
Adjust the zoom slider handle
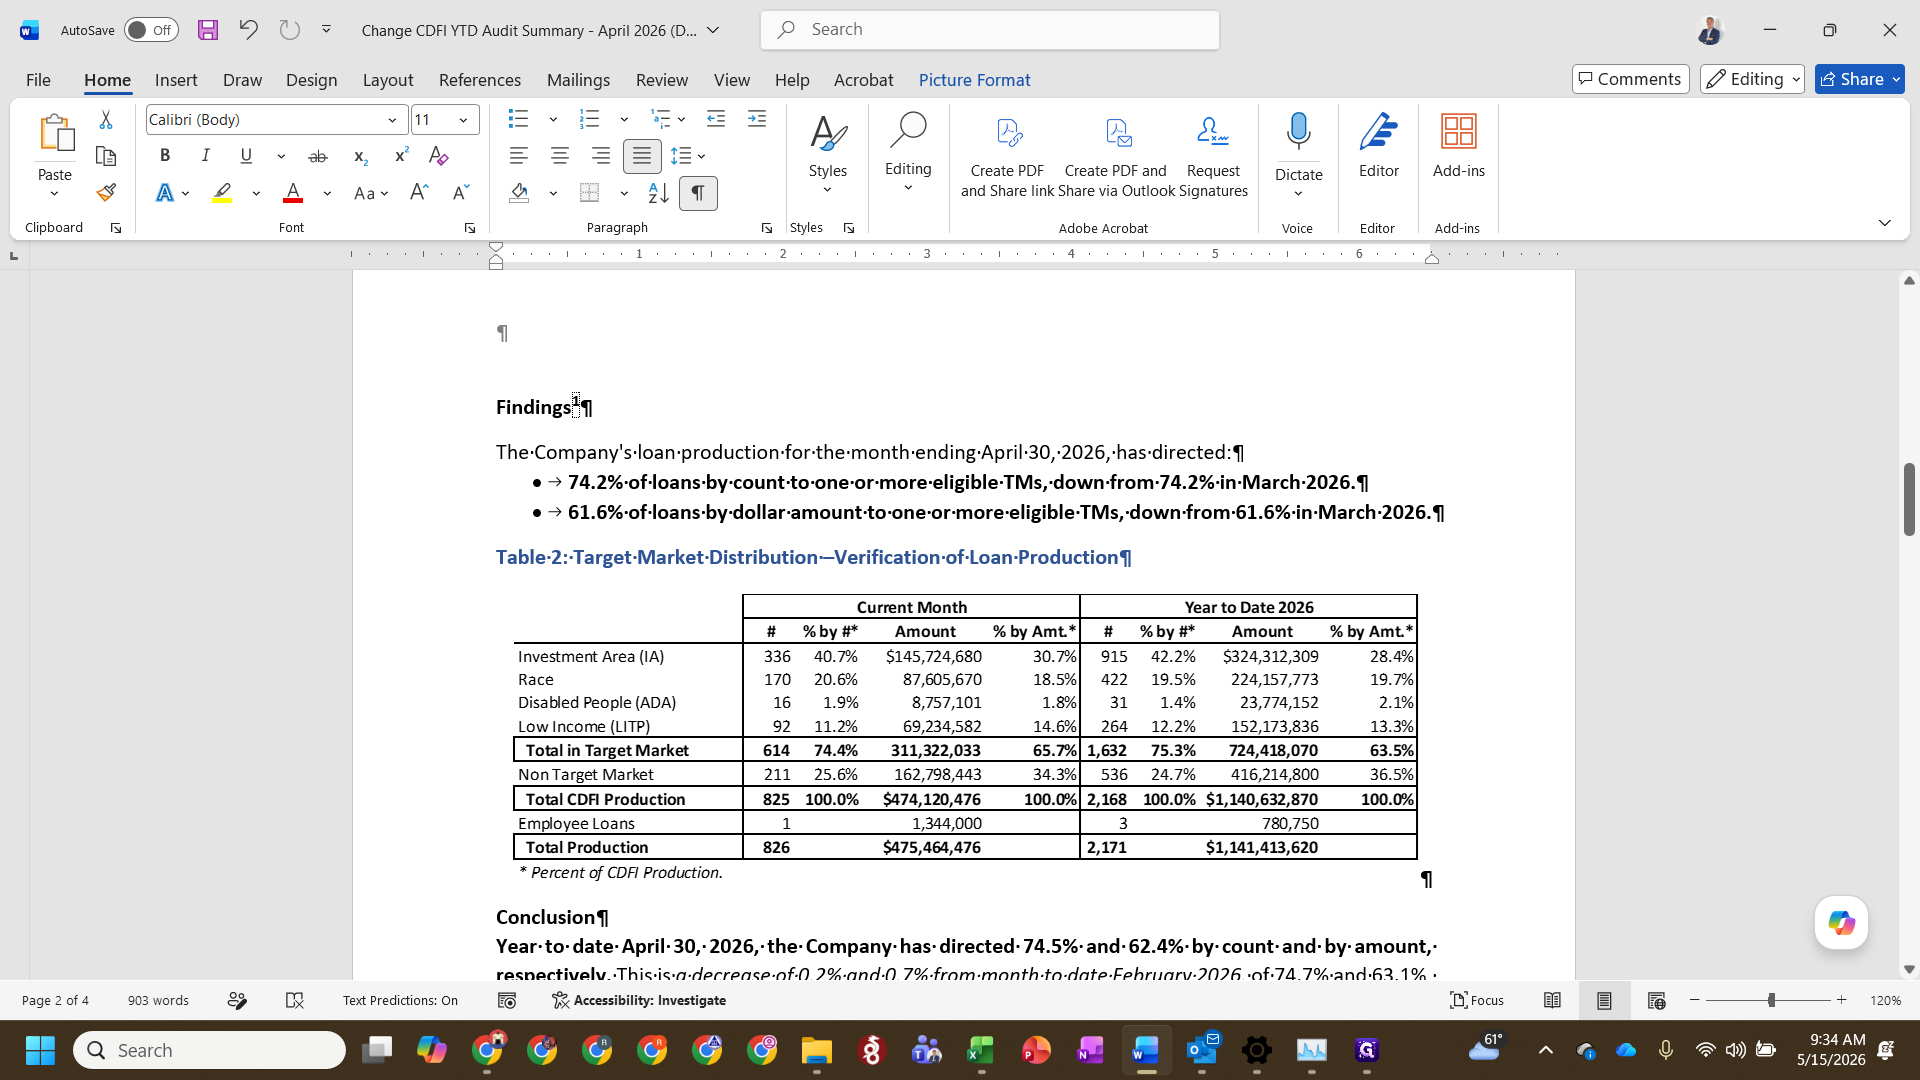(x=1771, y=1000)
